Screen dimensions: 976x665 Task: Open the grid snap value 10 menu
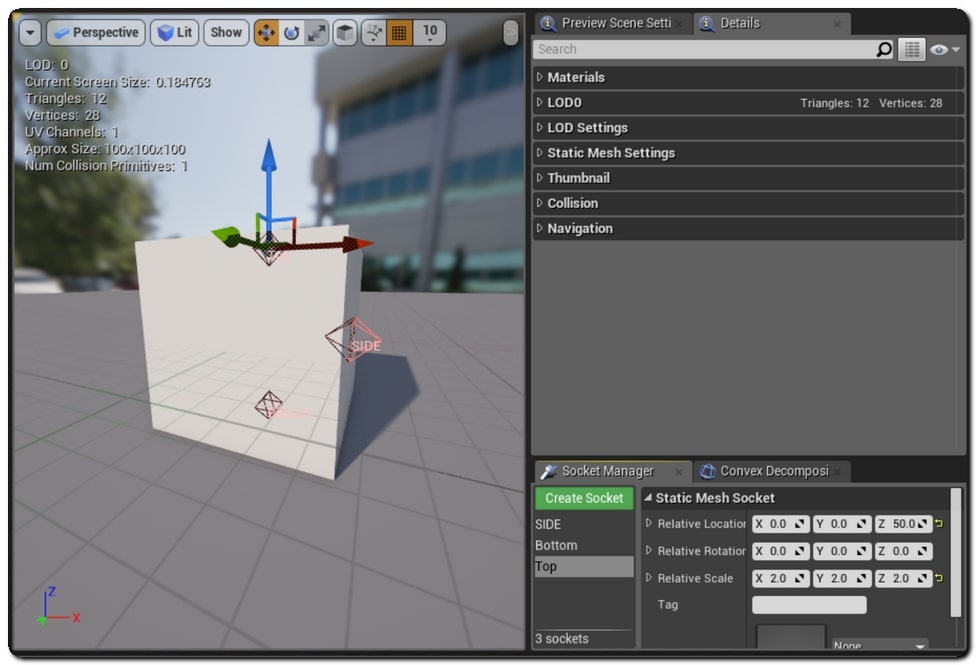[x=429, y=32]
